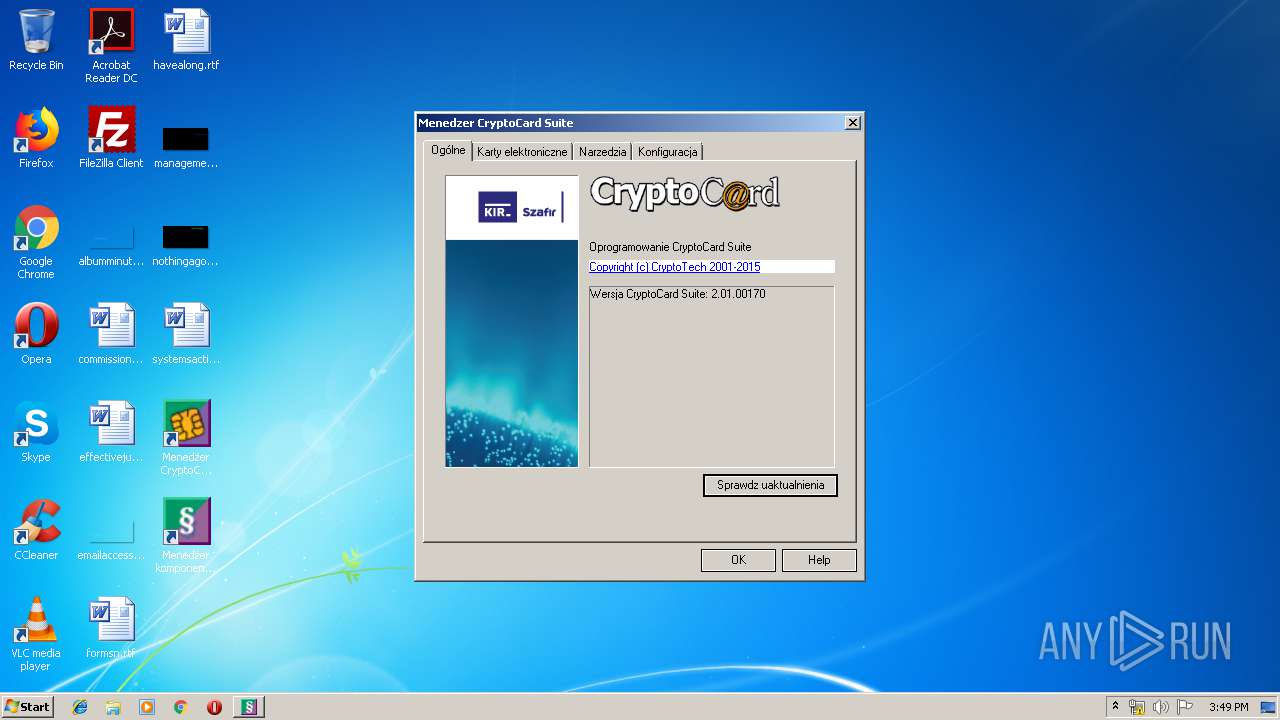The image size is (1280, 720).
Task: Open Help in CryptoCard dialog
Action: pos(819,560)
